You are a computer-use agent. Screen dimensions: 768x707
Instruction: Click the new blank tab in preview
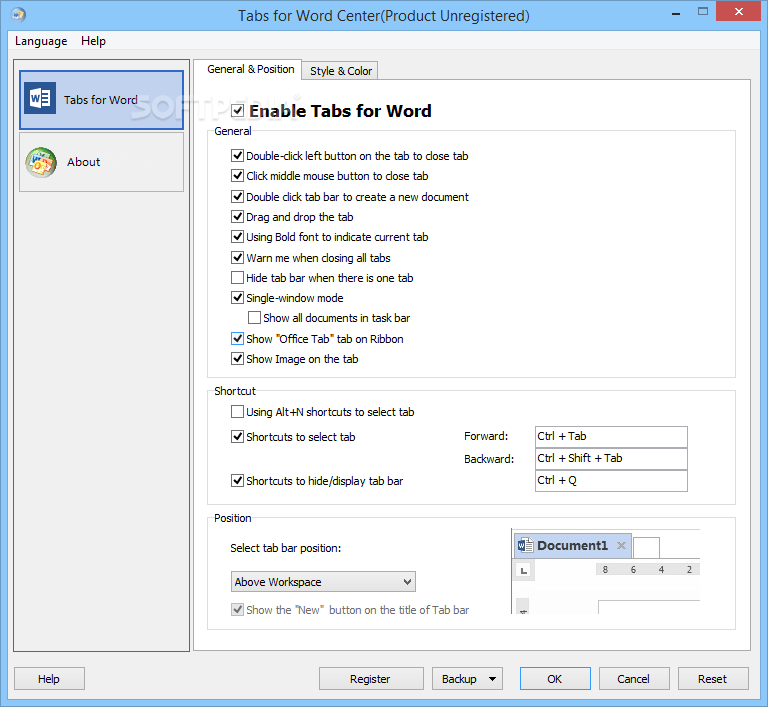[646, 547]
